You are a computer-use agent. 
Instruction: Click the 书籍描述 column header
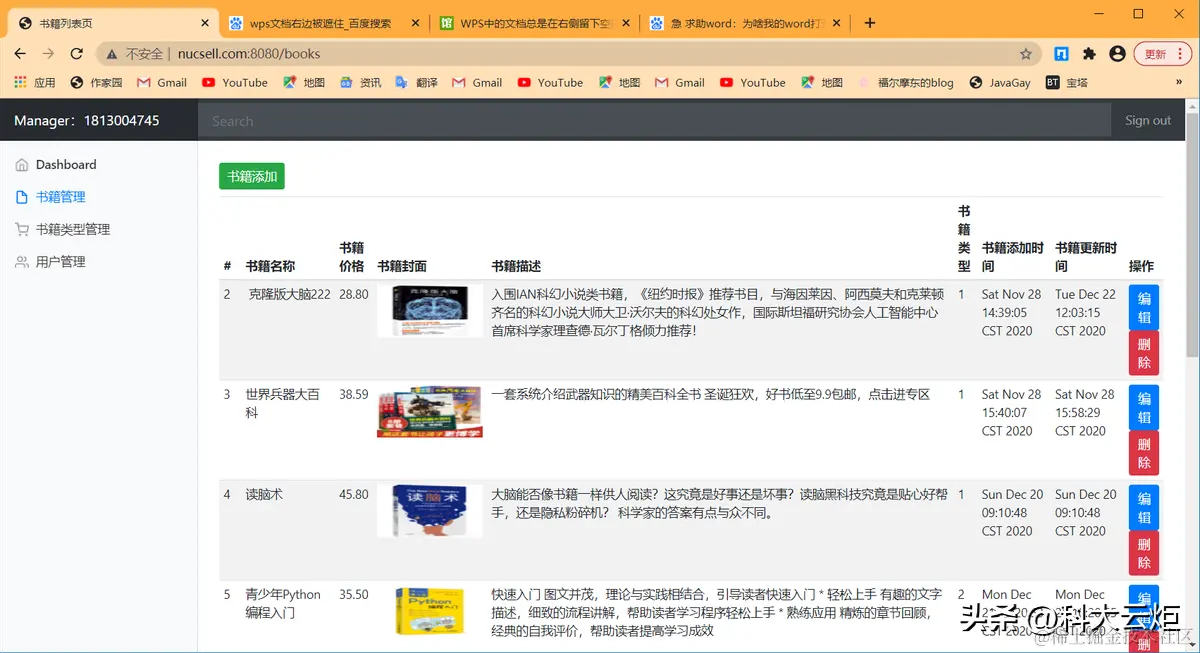[516, 266]
